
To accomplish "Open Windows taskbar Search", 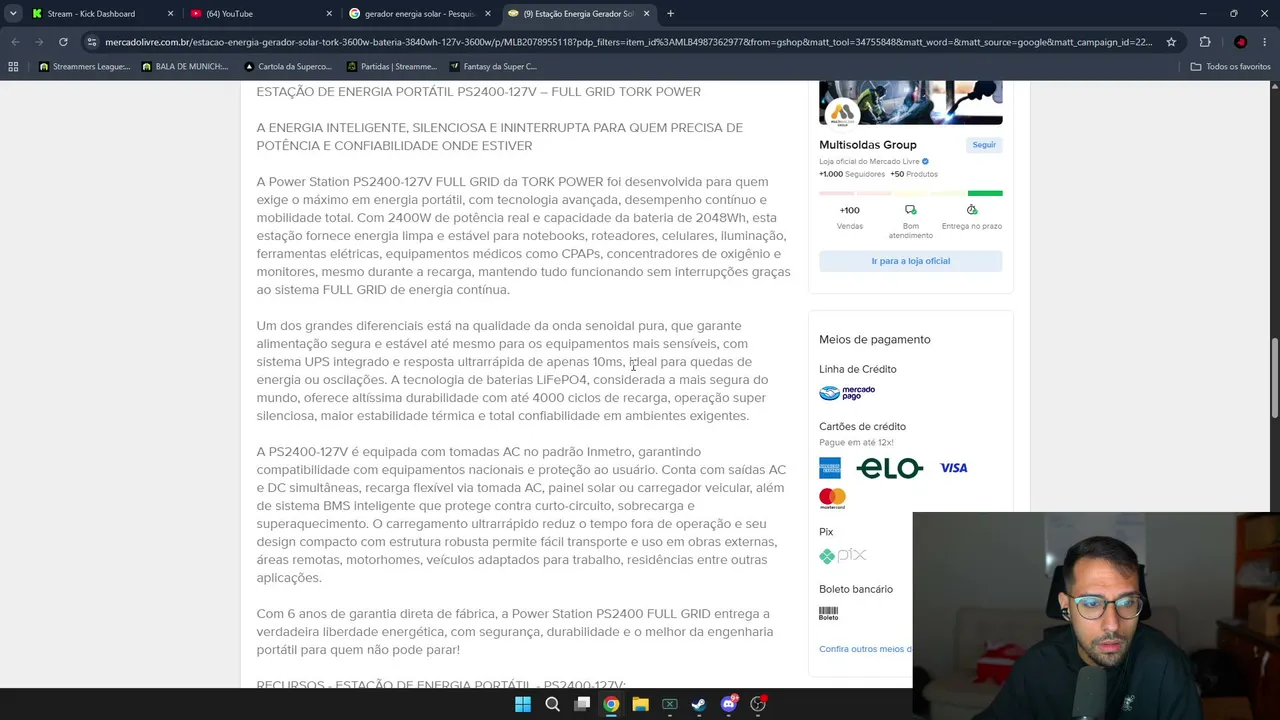I will click(552, 704).
